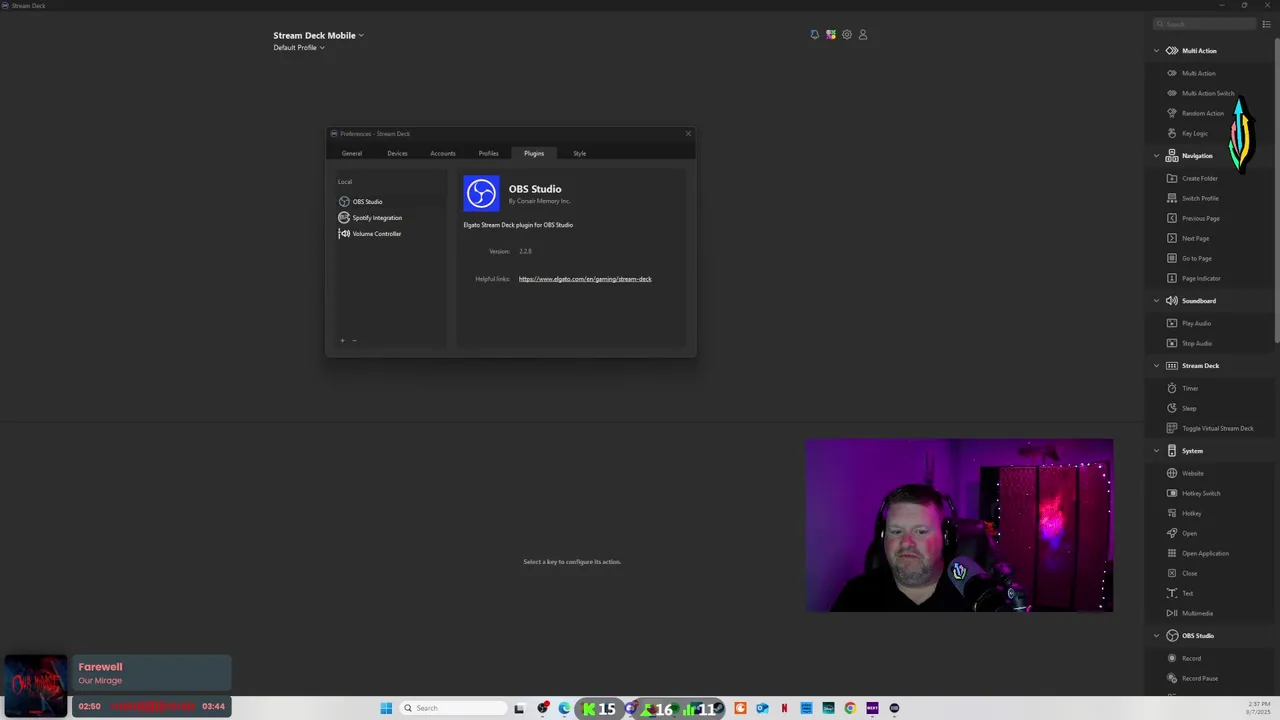This screenshot has height=720, width=1280.
Task: Pick the Stop Audio action icon
Action: coord(1172,343)
